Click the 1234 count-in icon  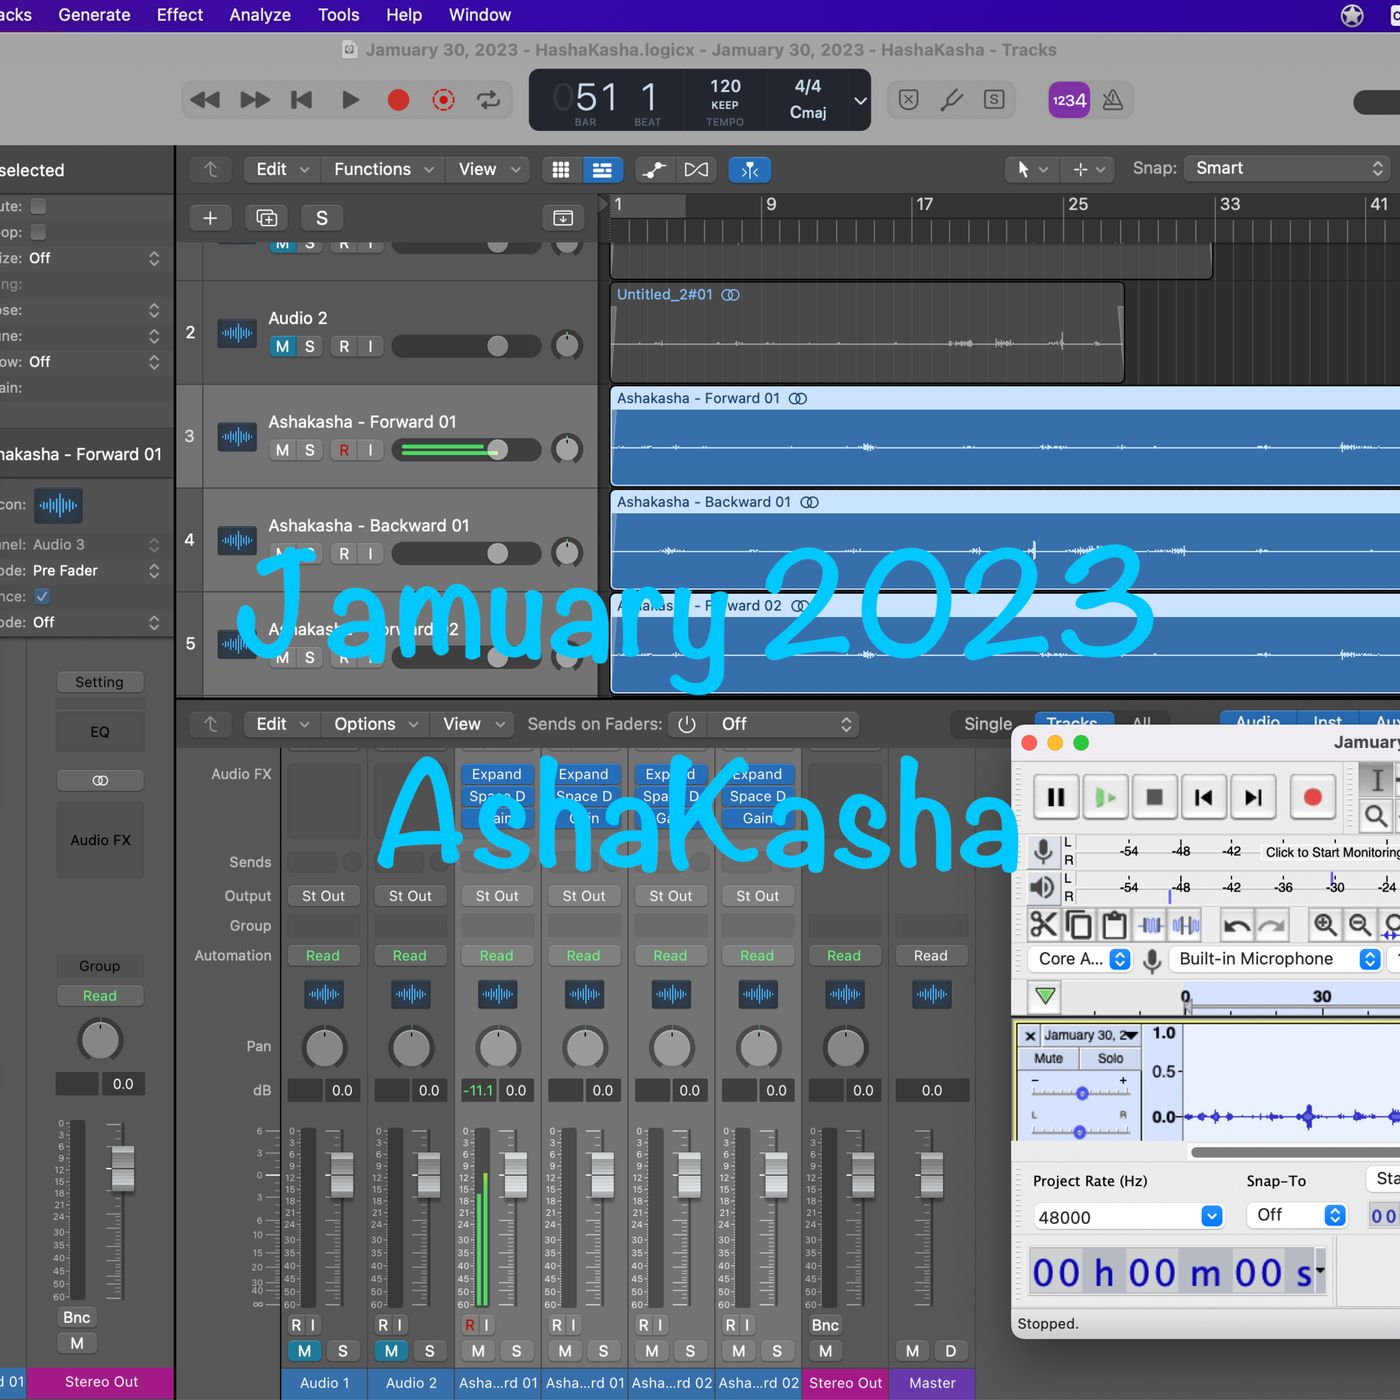(x=1068, y=99)
